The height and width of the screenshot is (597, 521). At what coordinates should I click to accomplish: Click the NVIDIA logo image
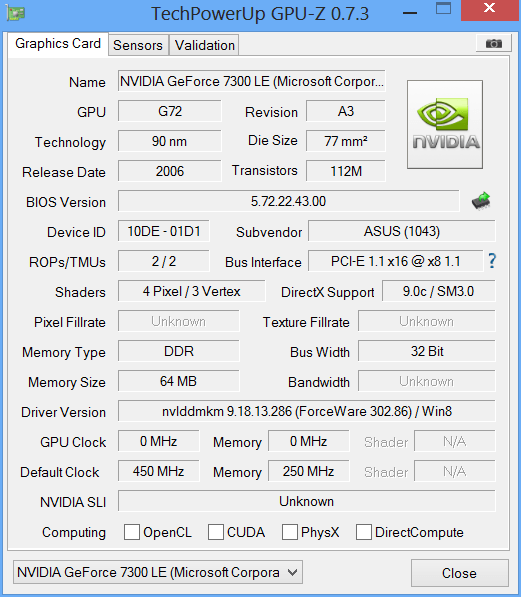pos(445,124)
